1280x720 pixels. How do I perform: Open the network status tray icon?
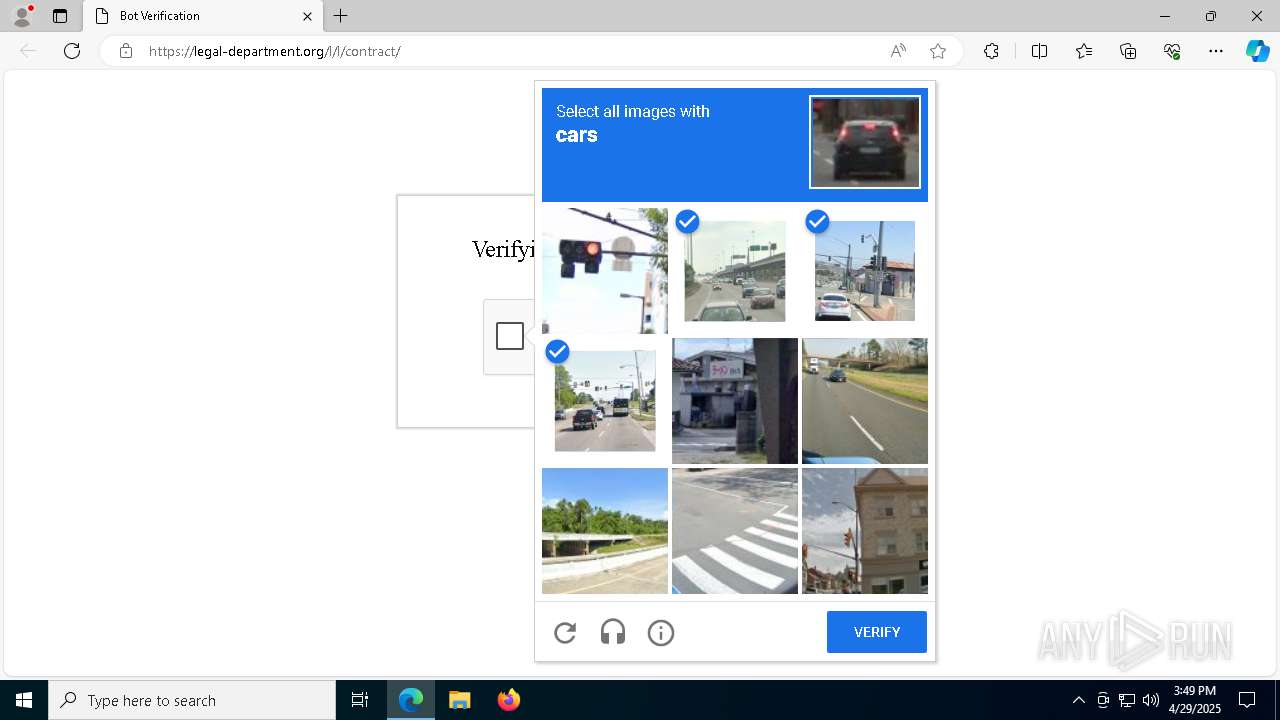point(1127,700)
